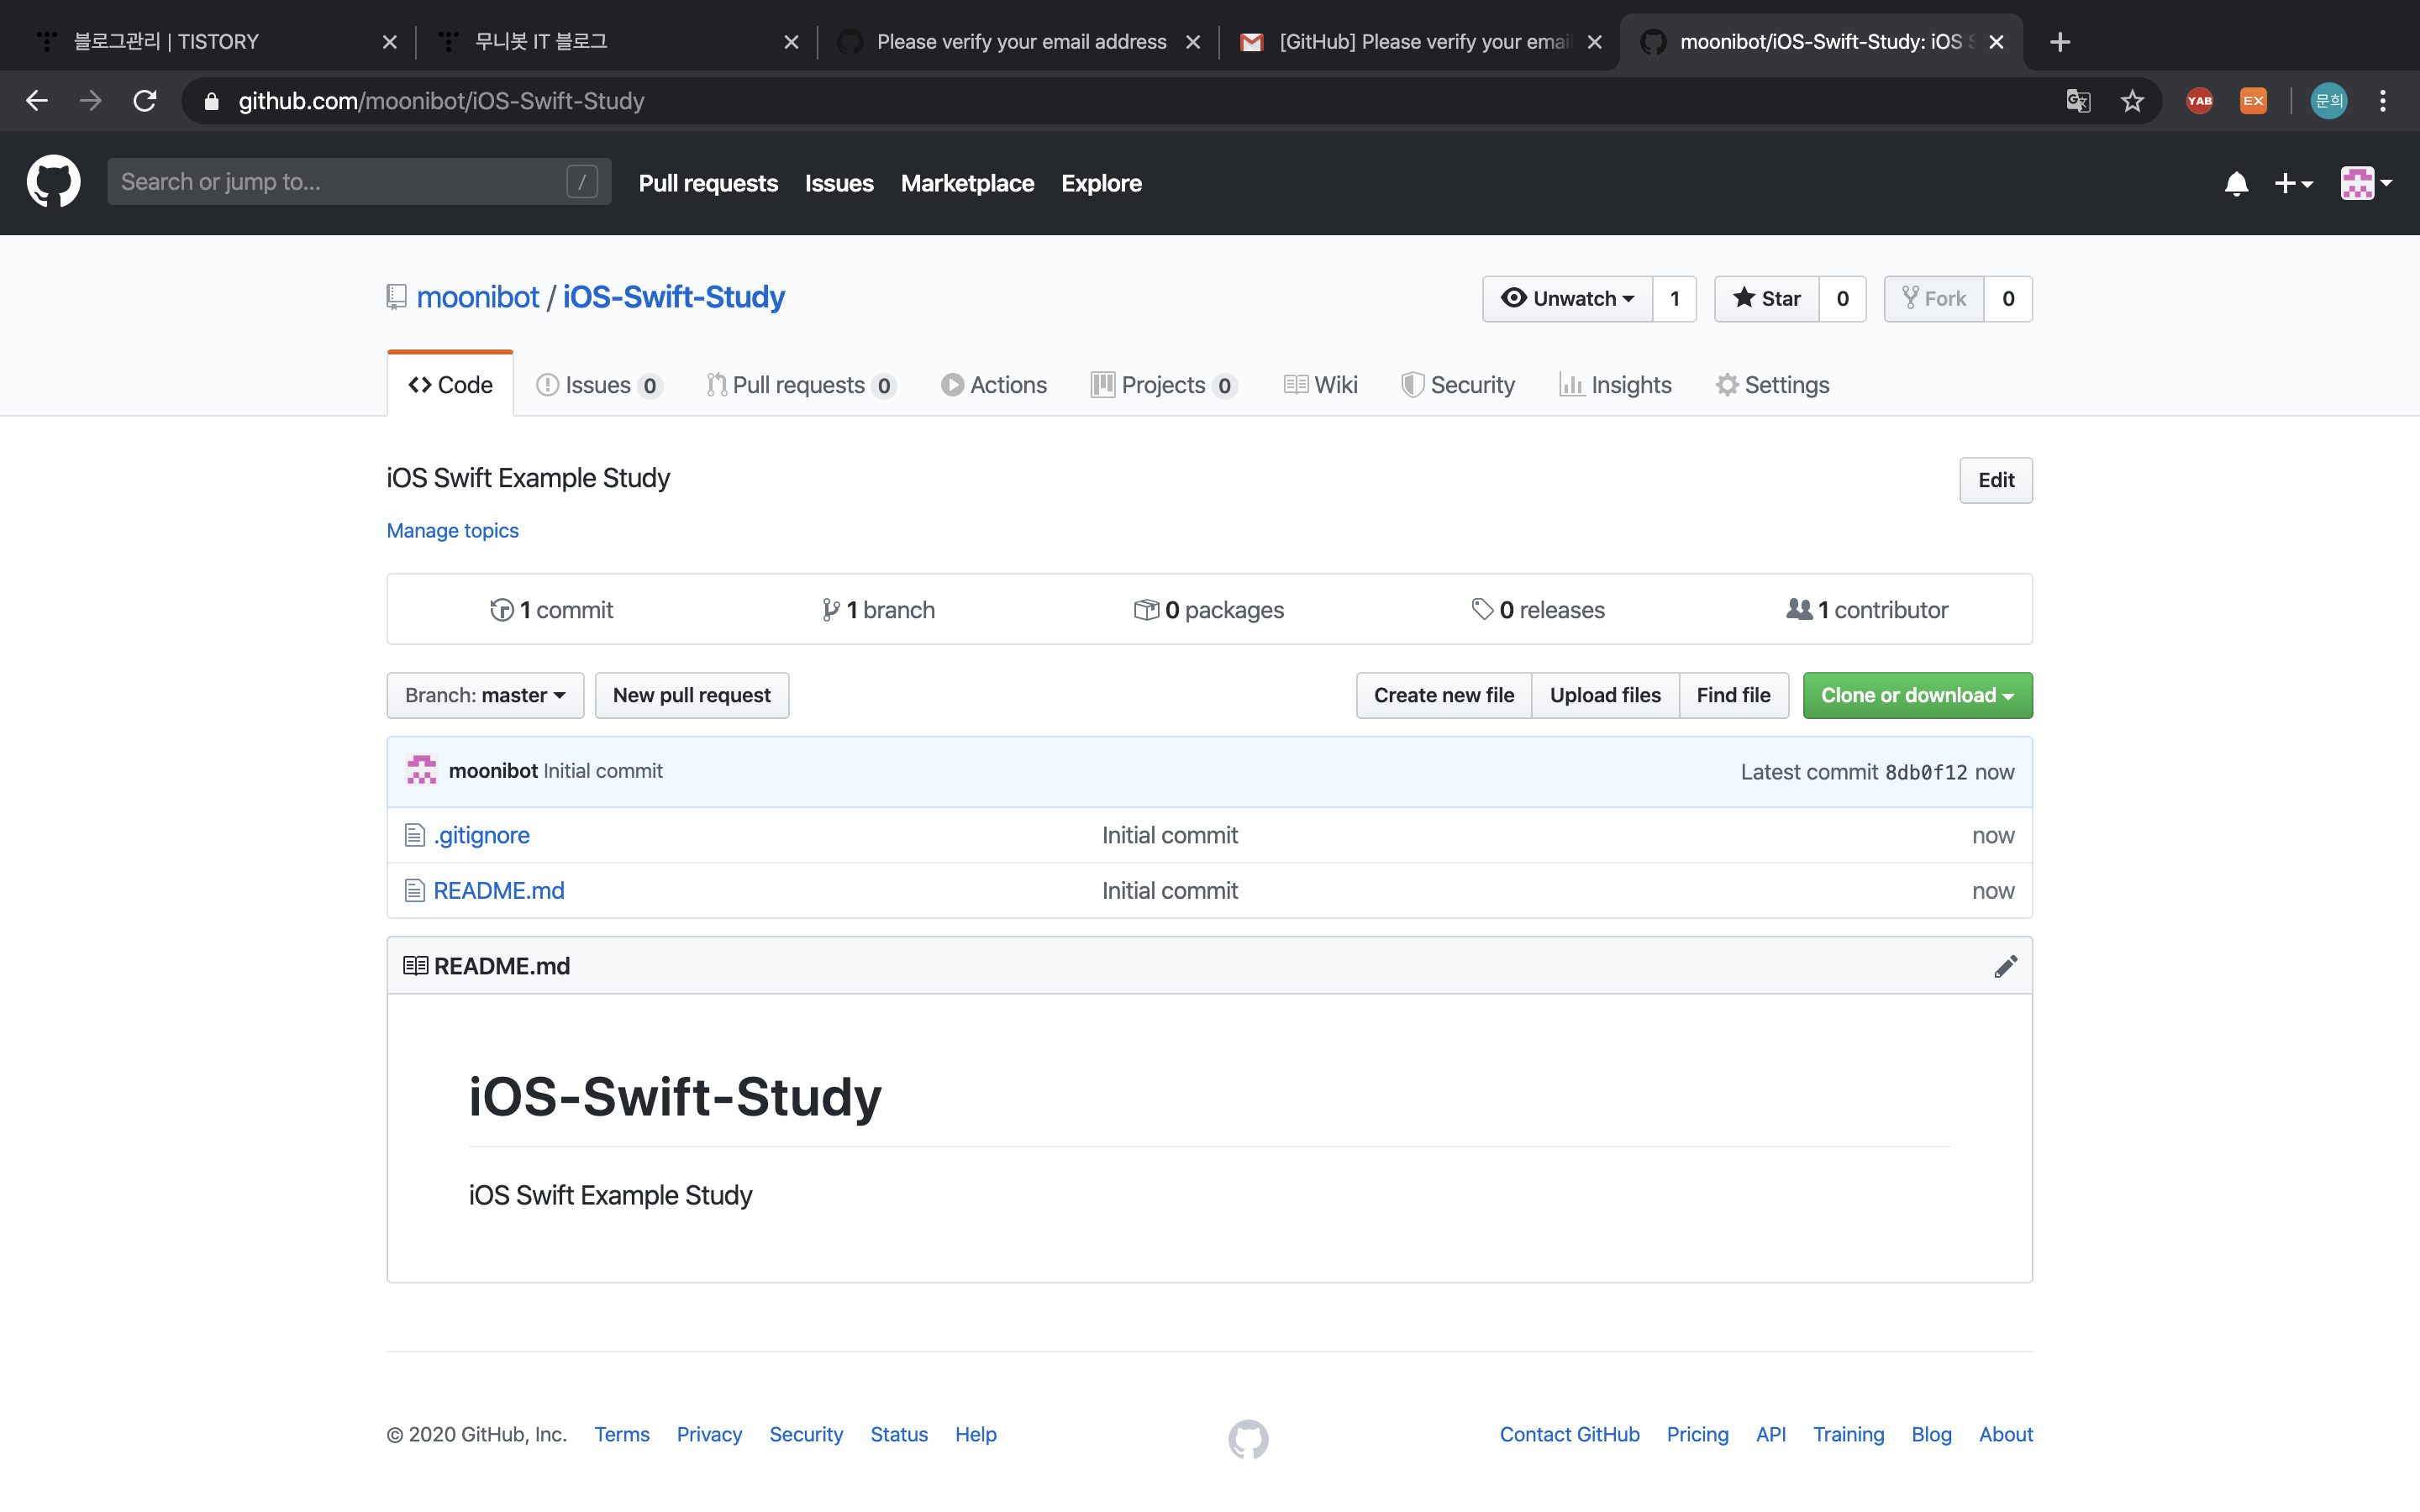Screen dimensions: 2420x1512
Task: Bookmark this page with the star icon
Action: coord(2132,101)
